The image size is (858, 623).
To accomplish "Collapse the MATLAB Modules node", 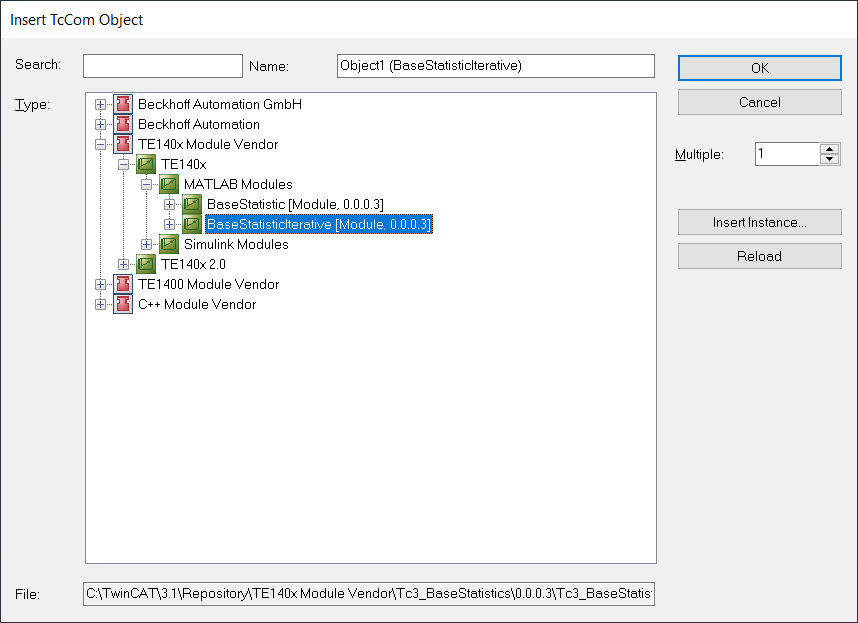I will point(146,184).
